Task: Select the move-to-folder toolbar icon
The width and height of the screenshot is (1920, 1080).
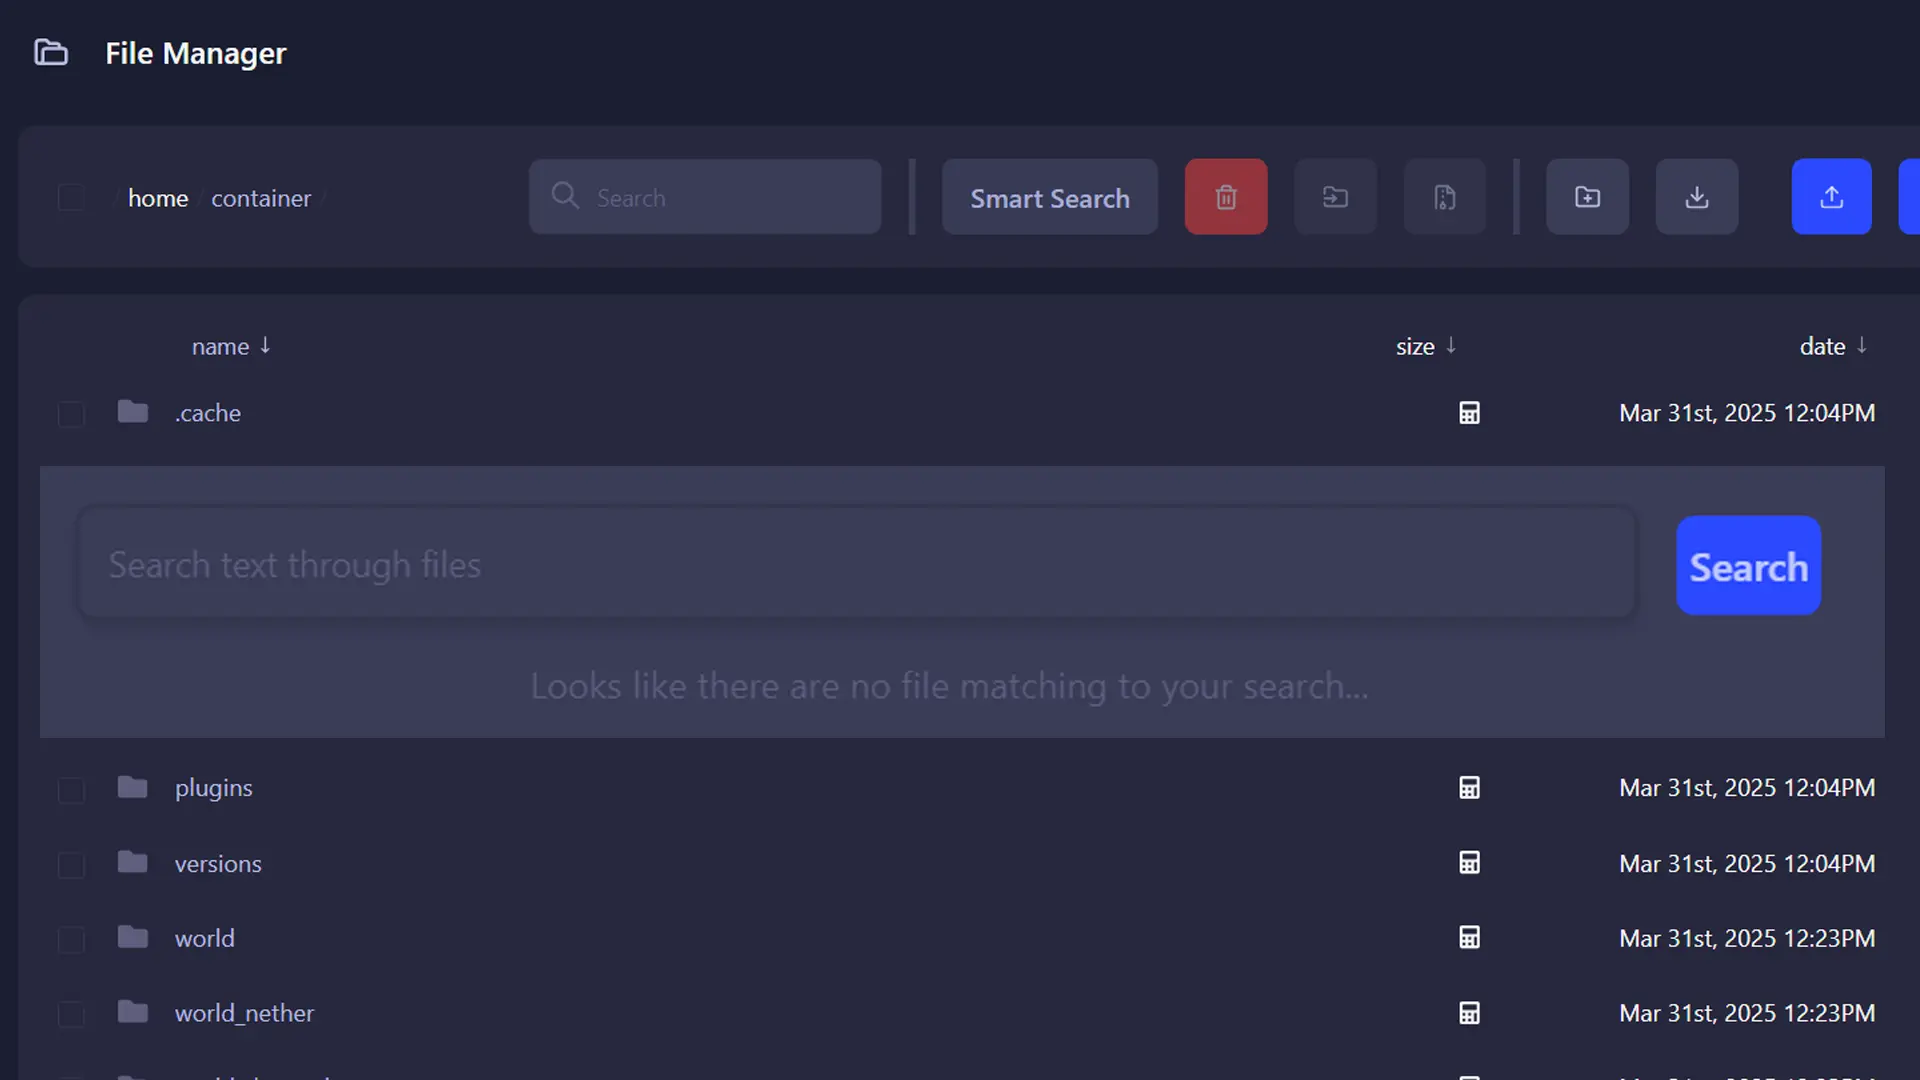Action: pos(1335,197)
